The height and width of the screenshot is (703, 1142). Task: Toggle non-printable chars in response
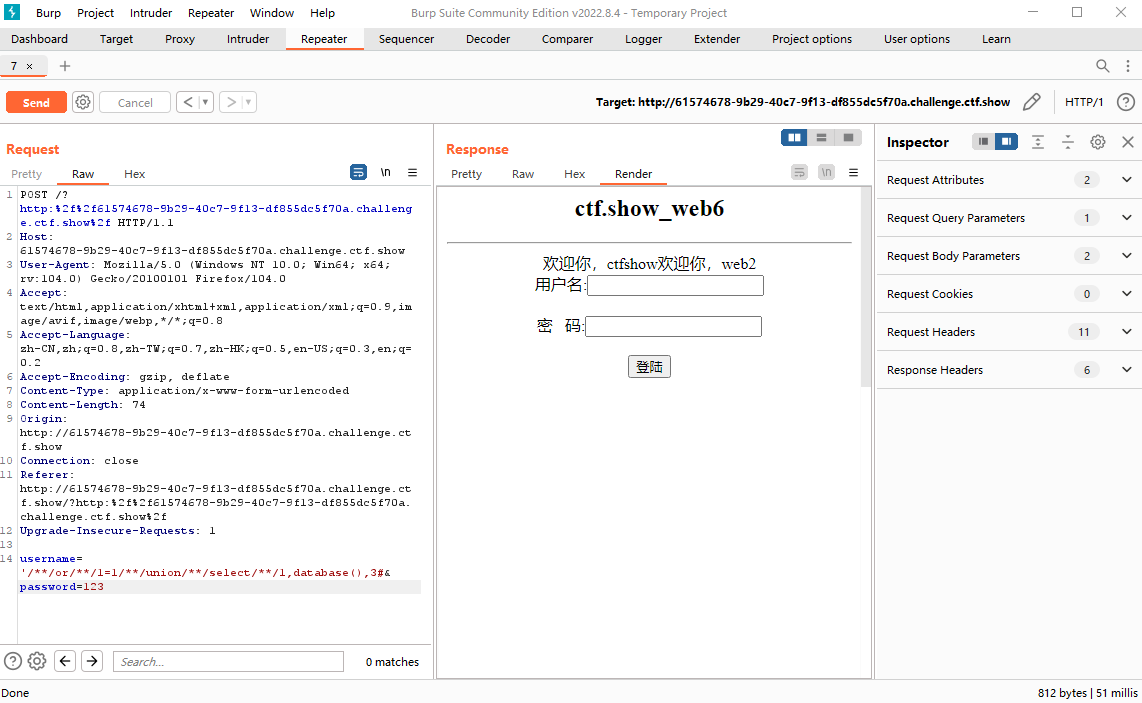(826, 173)
